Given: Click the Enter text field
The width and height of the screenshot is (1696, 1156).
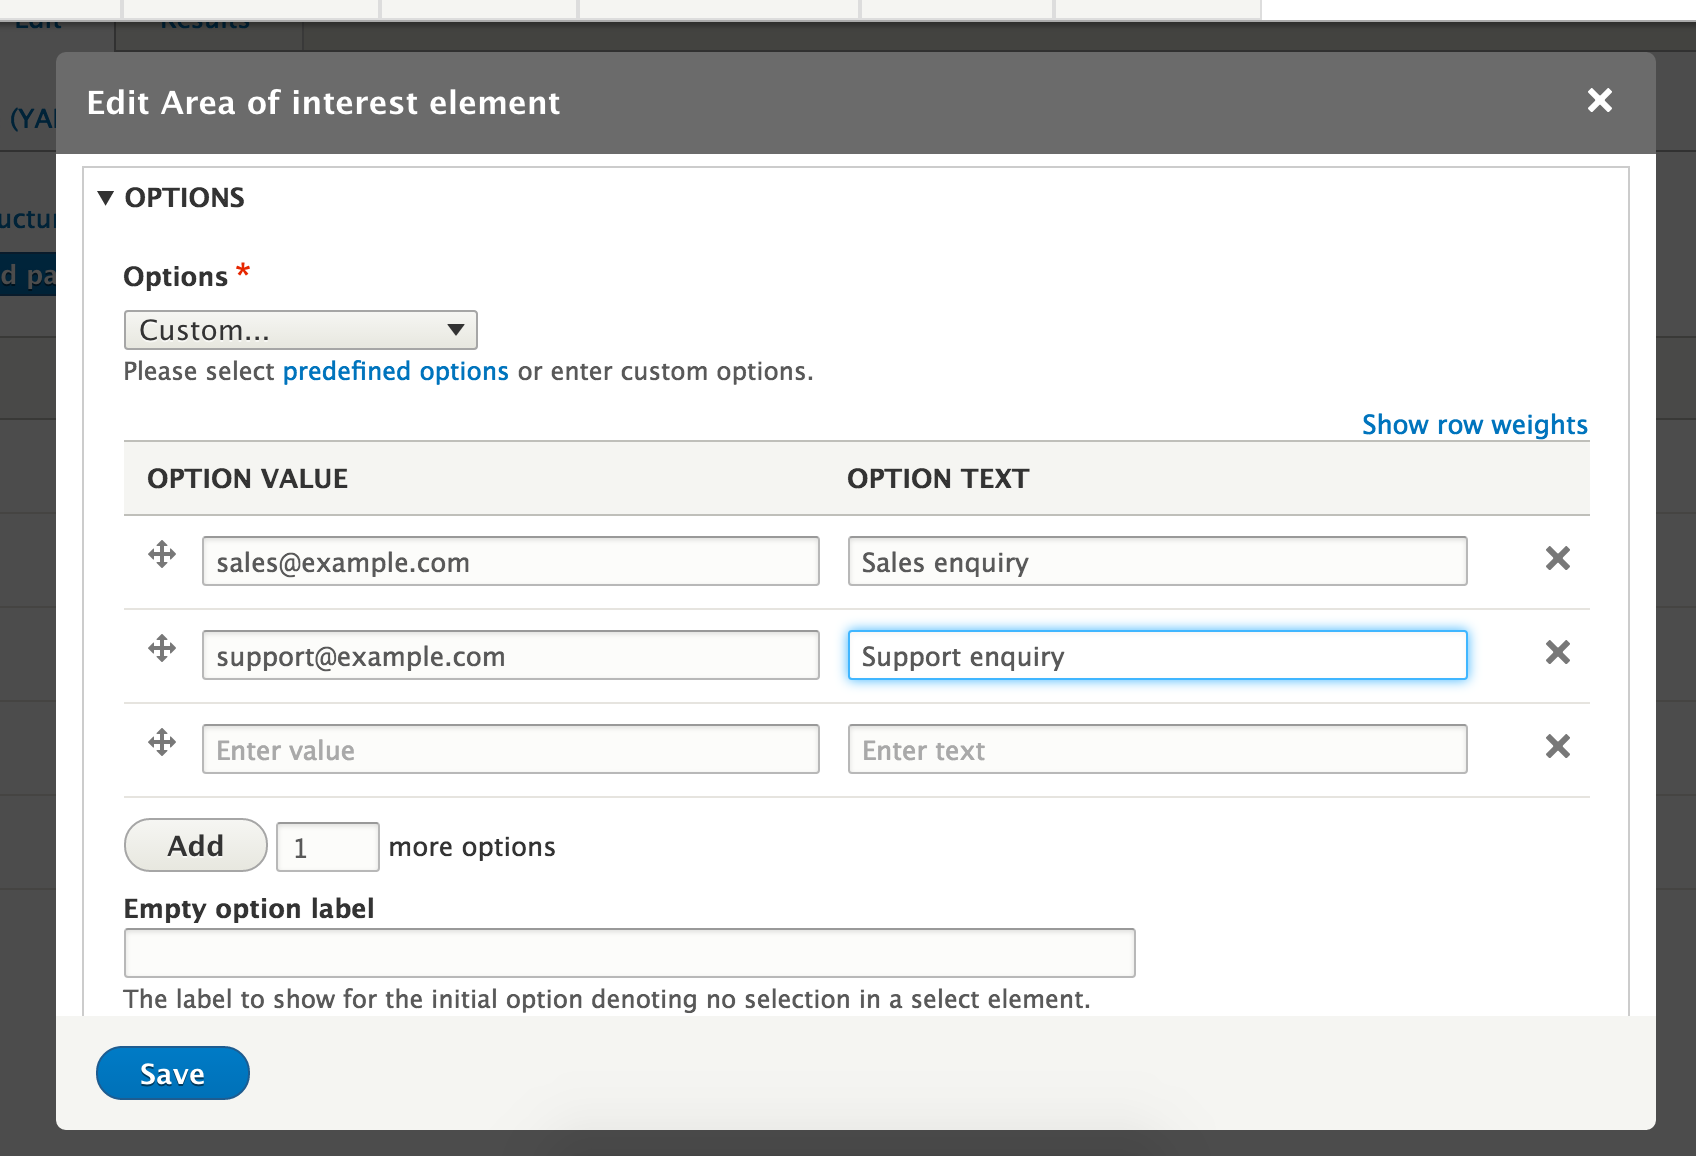Looking at the screenshot, I should 1157,749.
